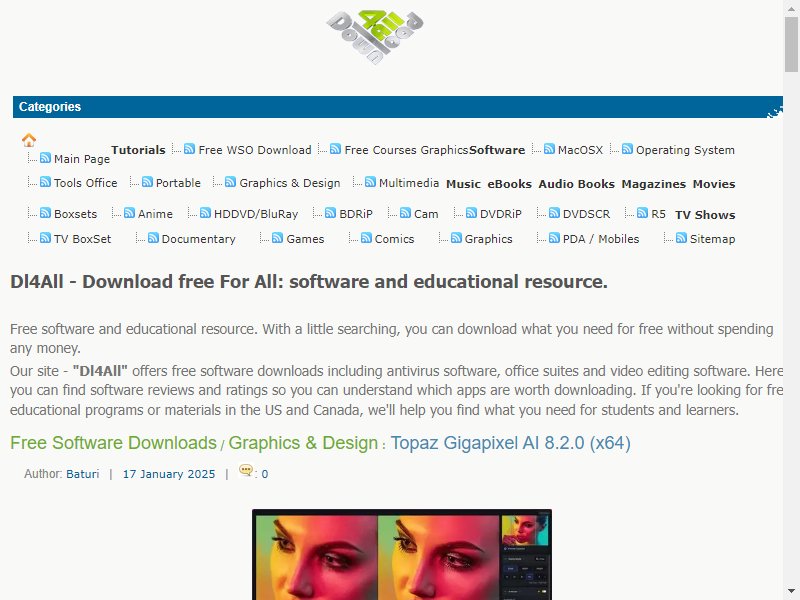Click the RSS icon beside Documentary
This screenshot has height=600, width=800.
153,238
